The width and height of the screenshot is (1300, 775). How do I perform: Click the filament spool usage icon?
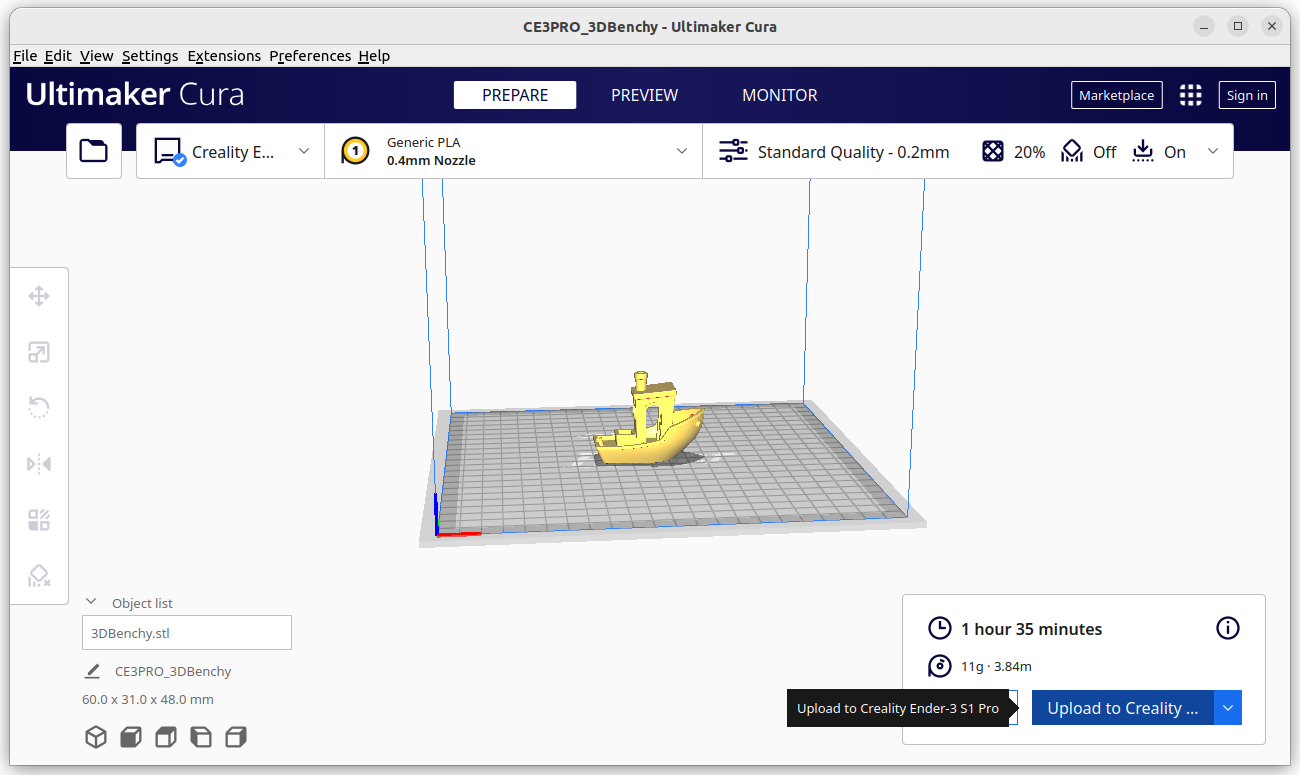tap(940, 666)
